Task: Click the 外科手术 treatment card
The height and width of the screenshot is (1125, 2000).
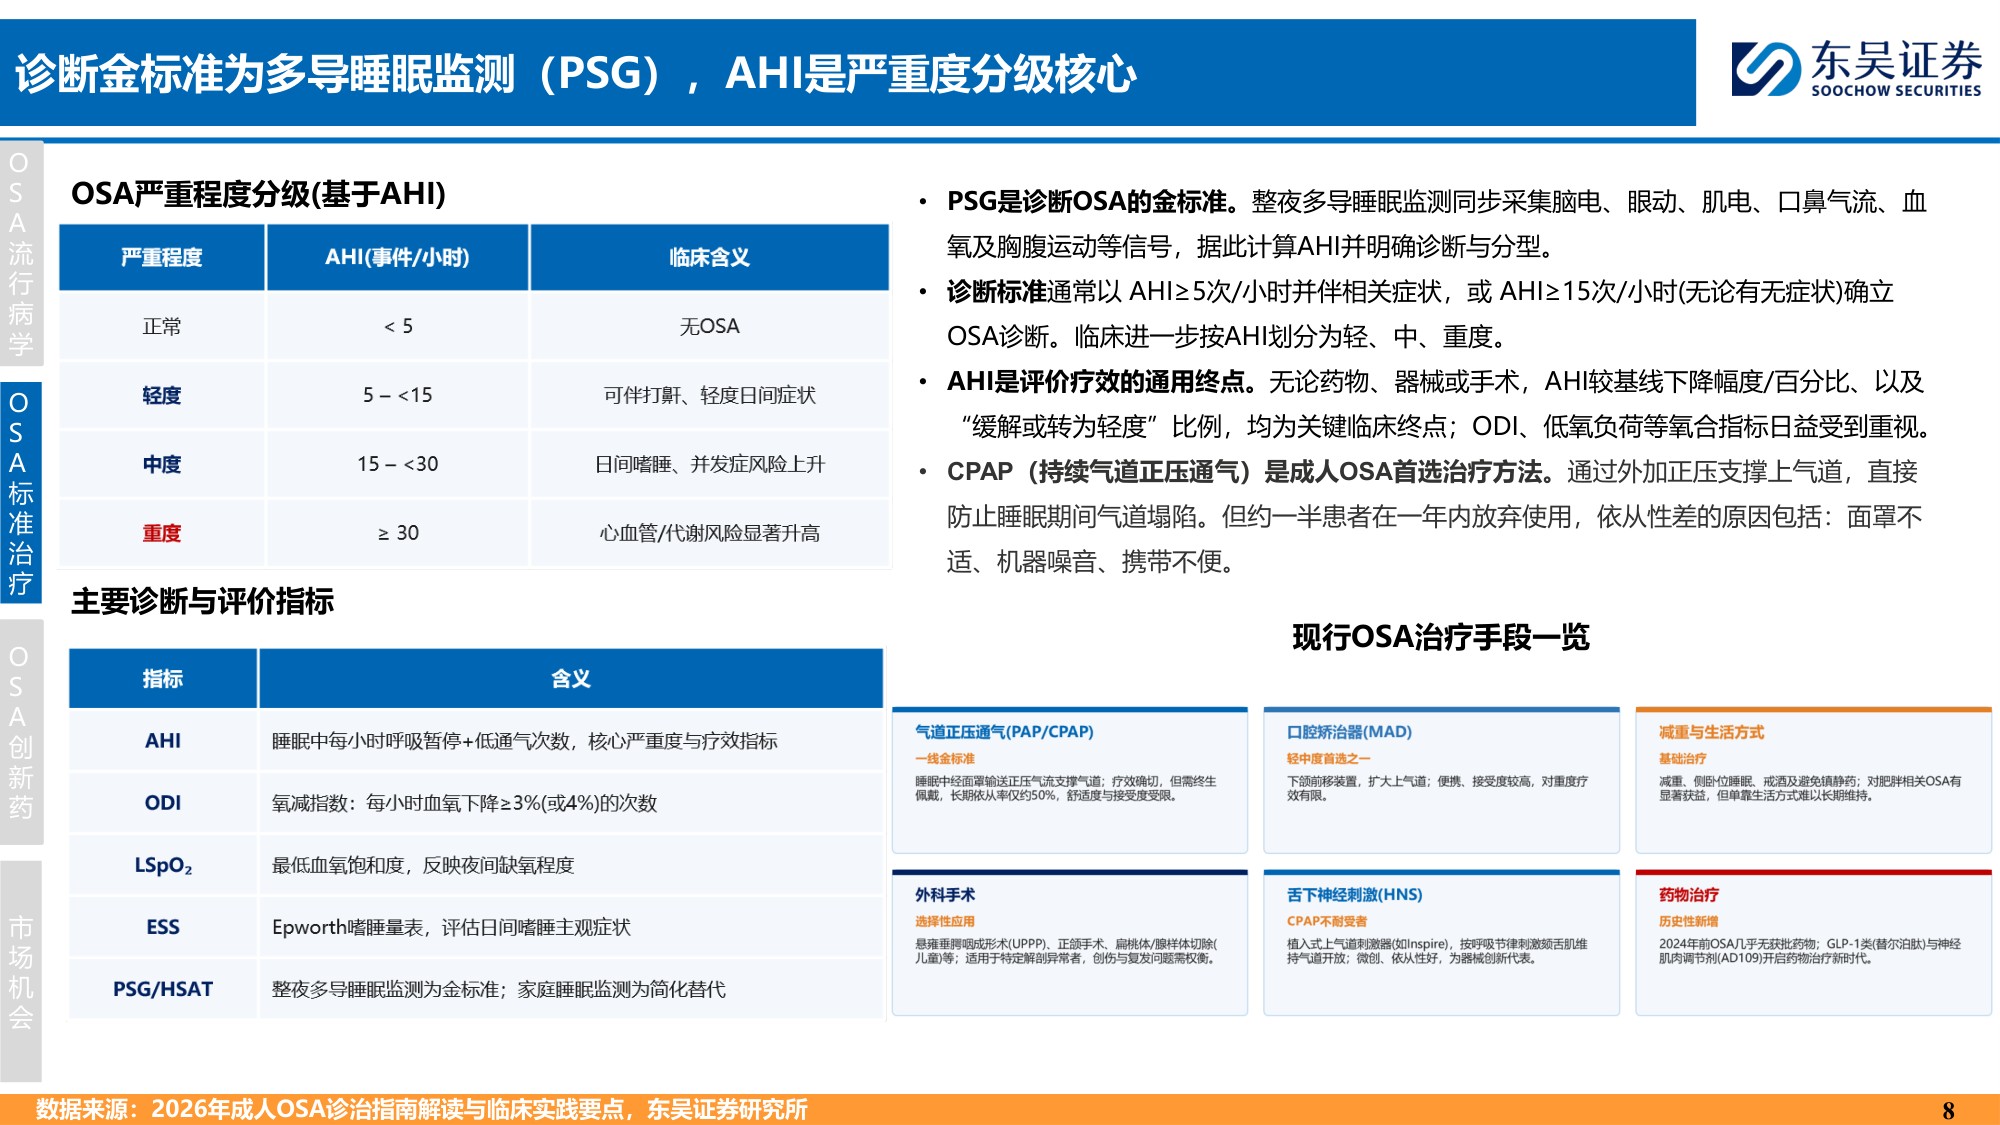Action: point(1070,943)
